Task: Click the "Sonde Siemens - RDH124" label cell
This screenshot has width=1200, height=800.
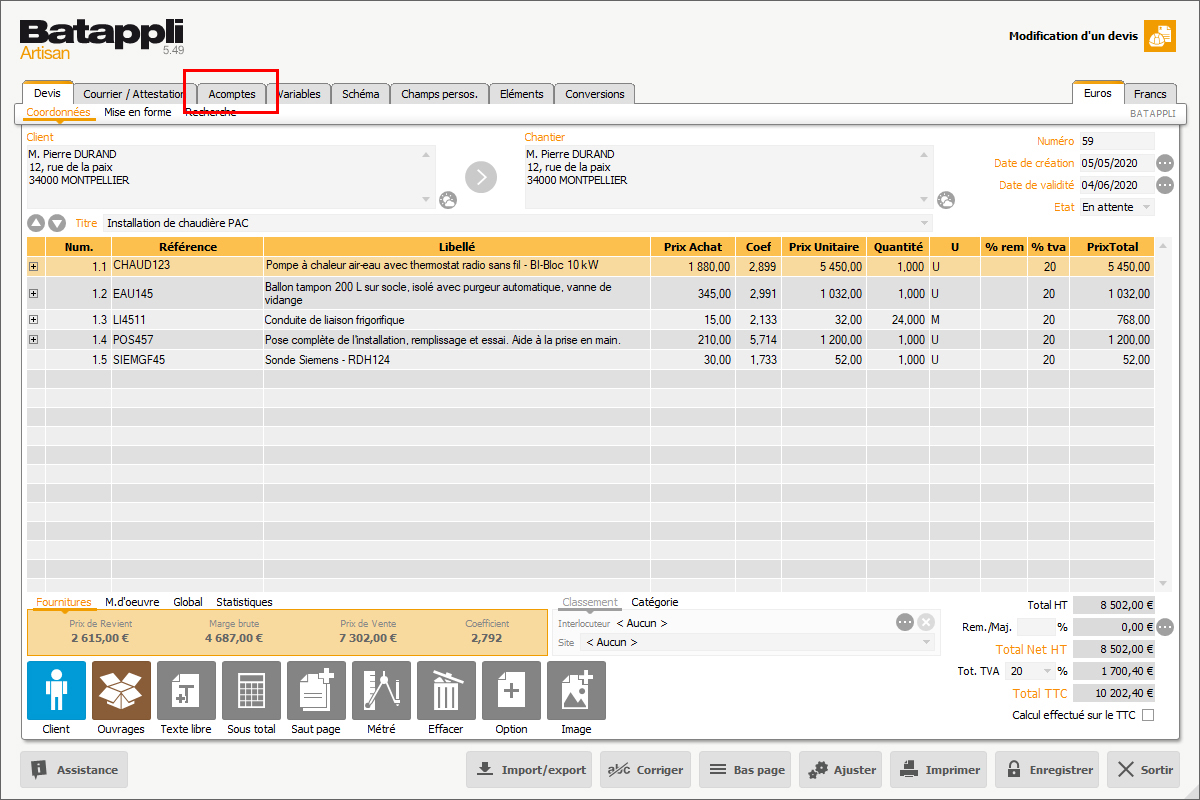Action: click(456, 360)
